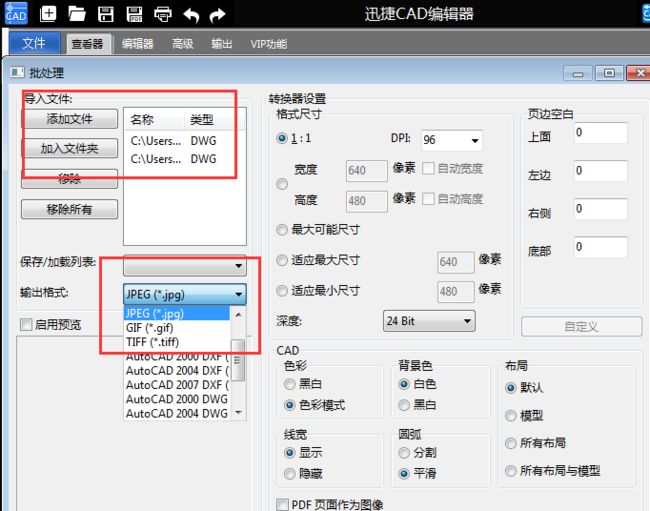Redo the last action
The height and width of the screenshot is (511, 650).
[x=217, y=15]
